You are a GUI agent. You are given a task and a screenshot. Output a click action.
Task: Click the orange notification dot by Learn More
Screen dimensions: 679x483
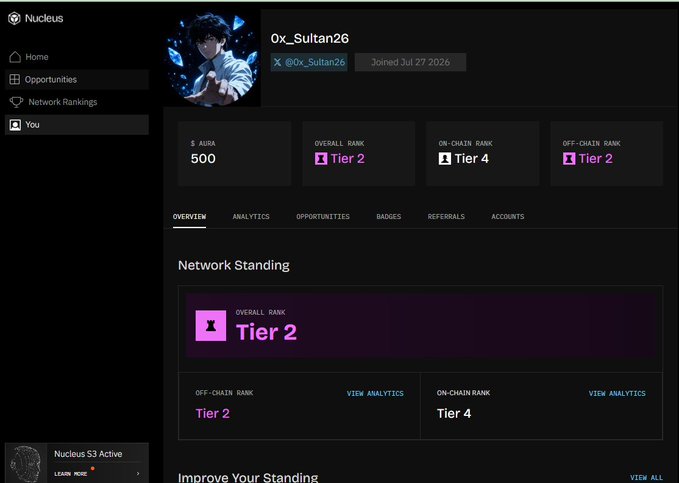pos(93,468)
